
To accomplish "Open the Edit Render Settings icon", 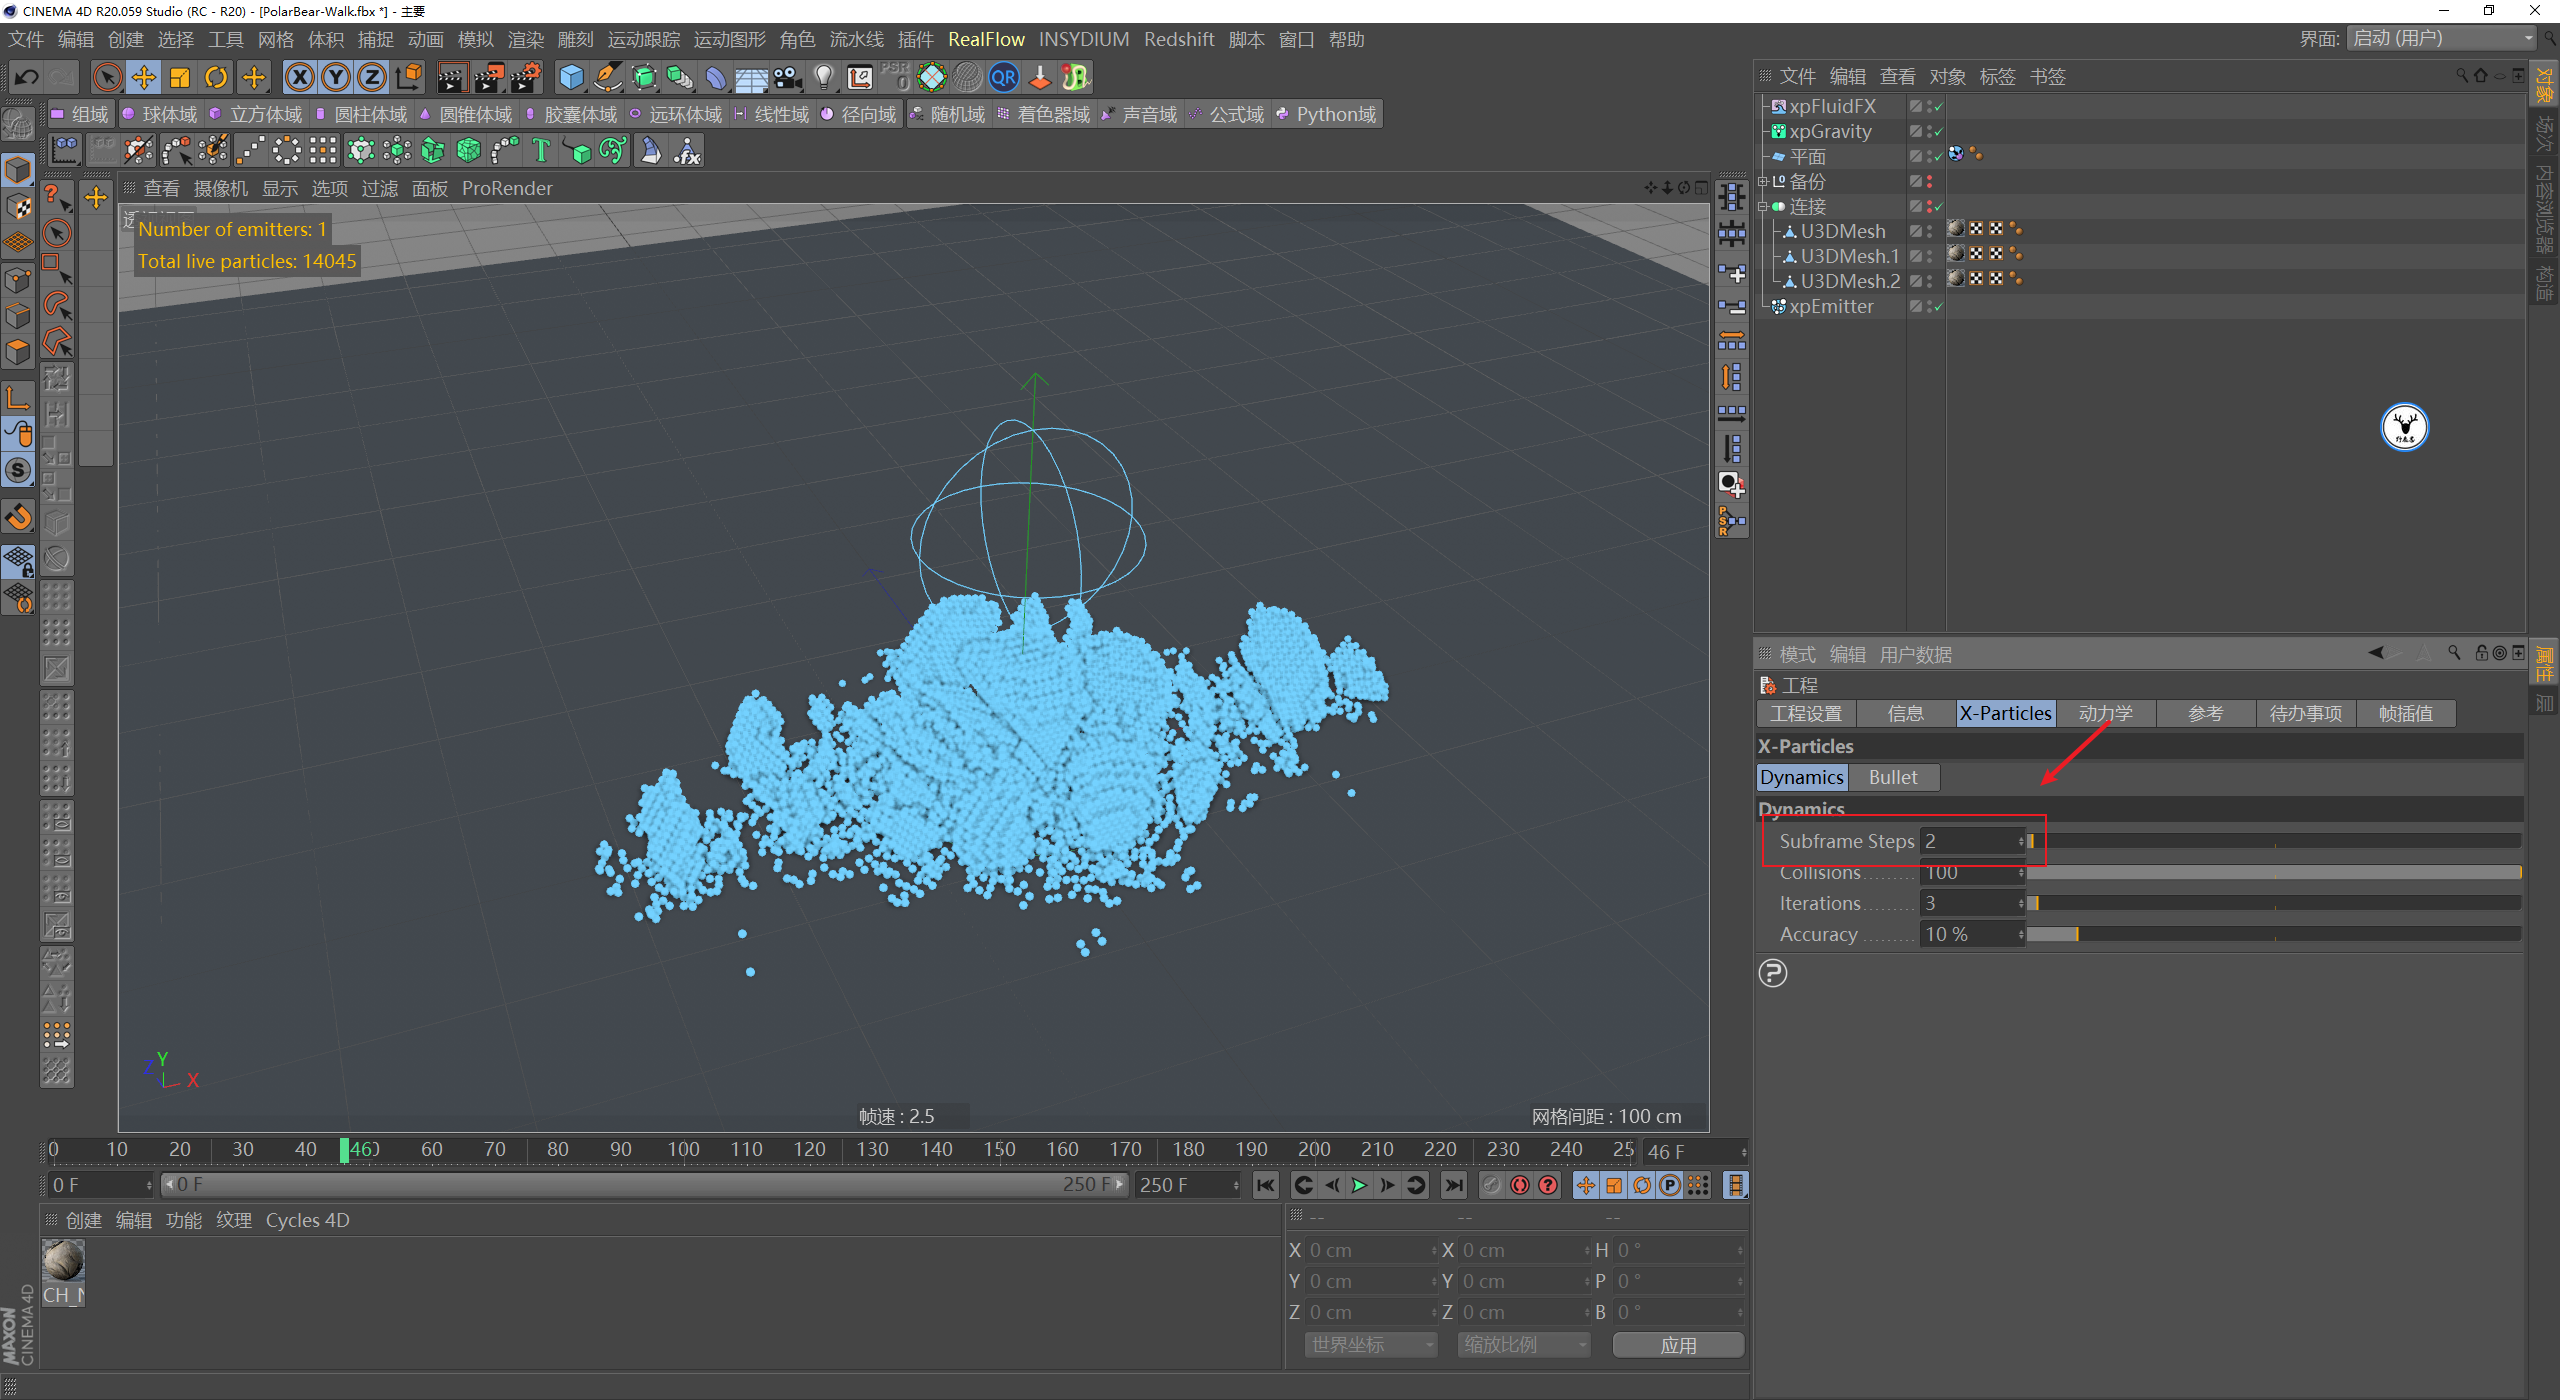I will pyautogui.click(x=526, y=77).
